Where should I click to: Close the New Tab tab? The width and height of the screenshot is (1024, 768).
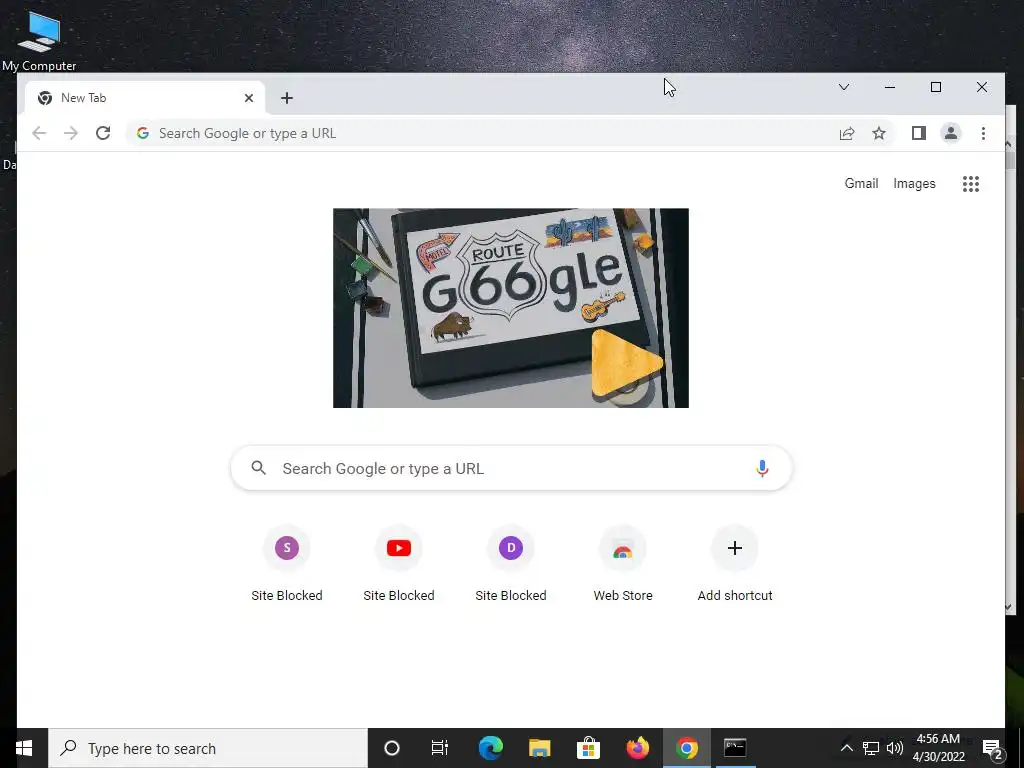(x=249, y=98)
